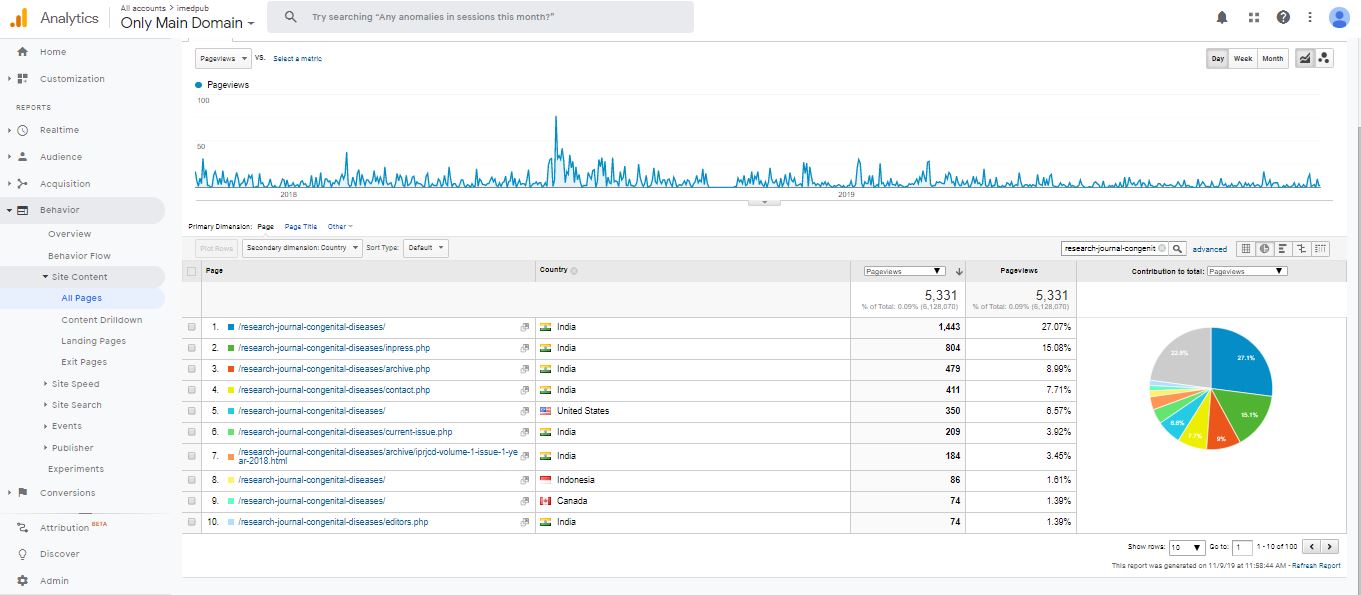1361x595 pixels.
Task: Check the box for row 1 India
Action: [192, 327]
